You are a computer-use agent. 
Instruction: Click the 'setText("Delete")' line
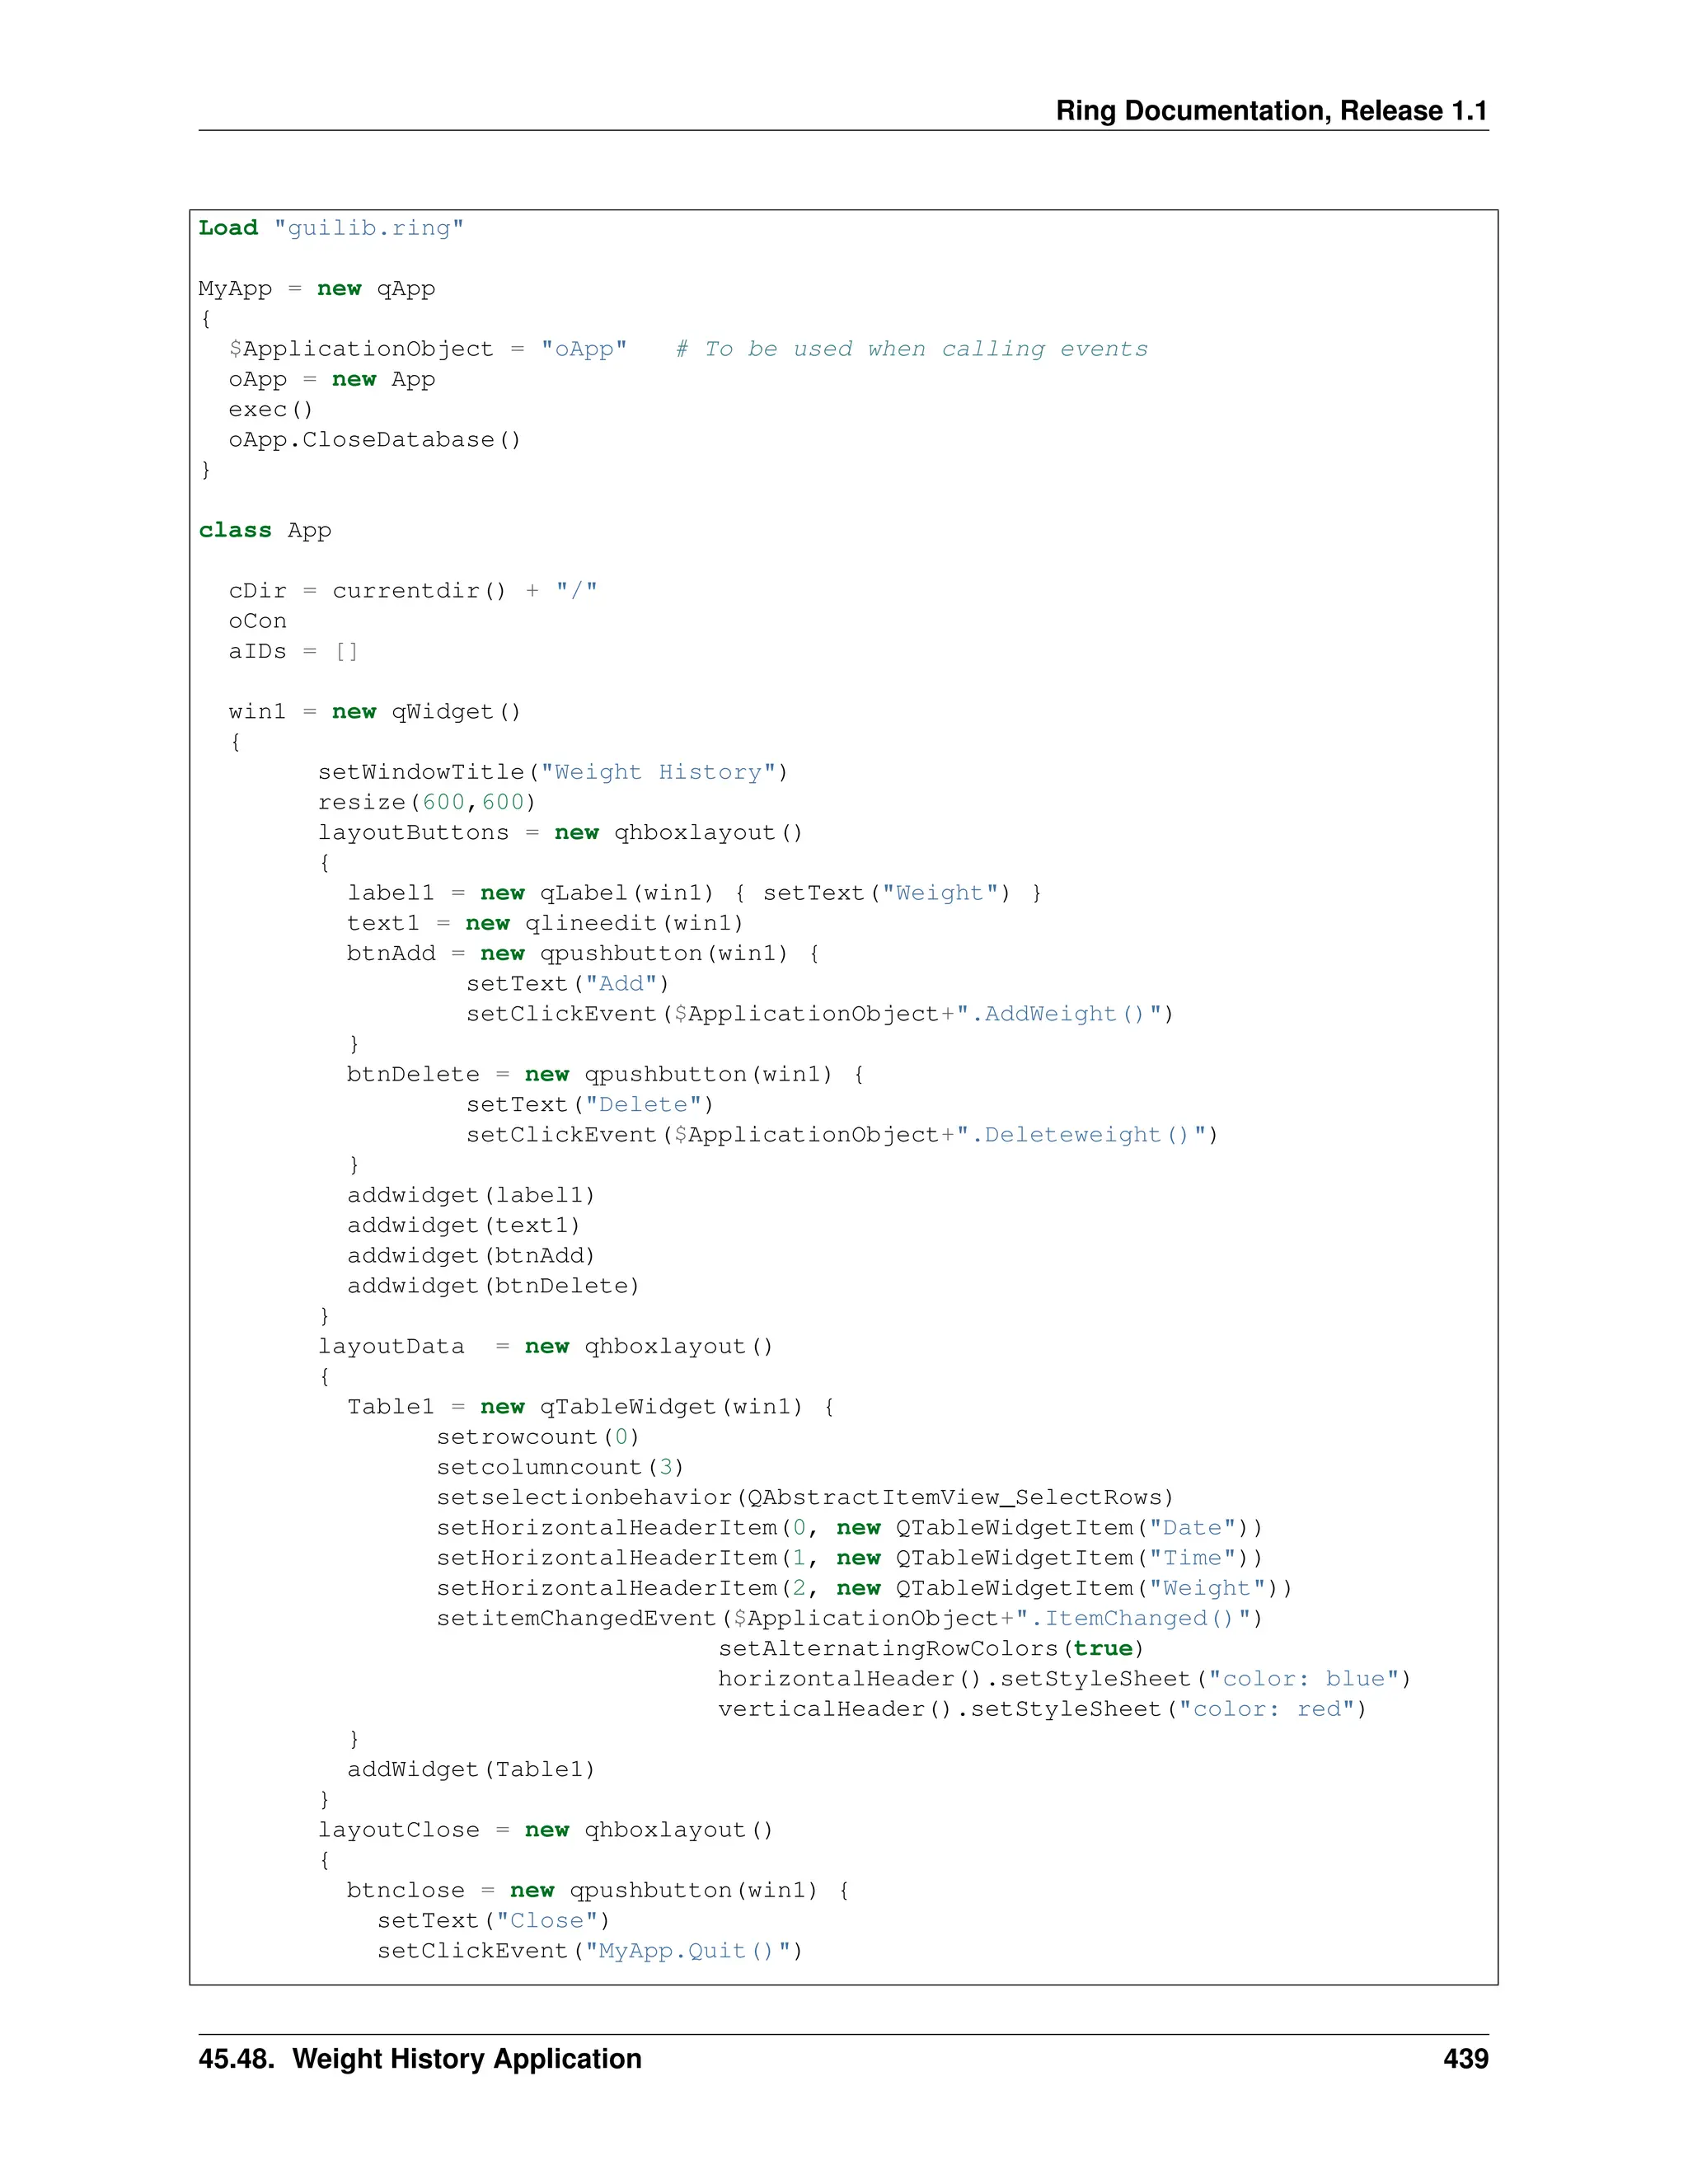tap(590, 1105)
